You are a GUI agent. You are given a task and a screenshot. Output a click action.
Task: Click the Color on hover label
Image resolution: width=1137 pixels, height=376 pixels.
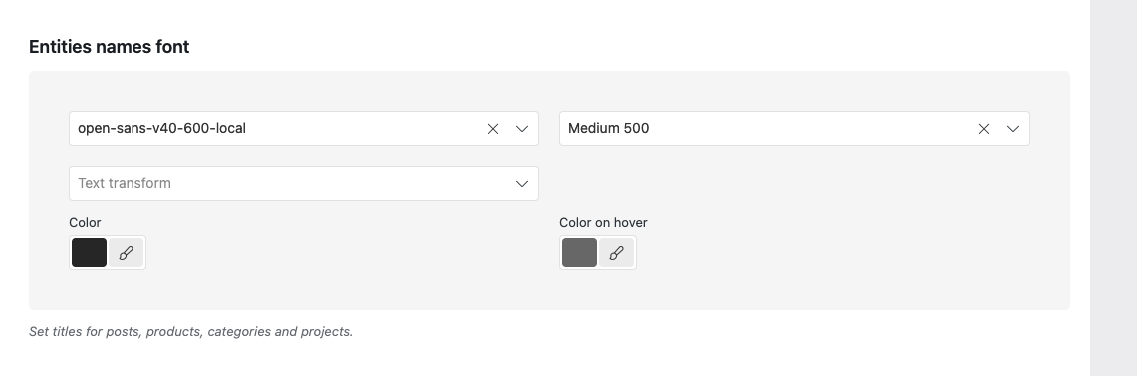pyautogui.click(x=603, y=222)
